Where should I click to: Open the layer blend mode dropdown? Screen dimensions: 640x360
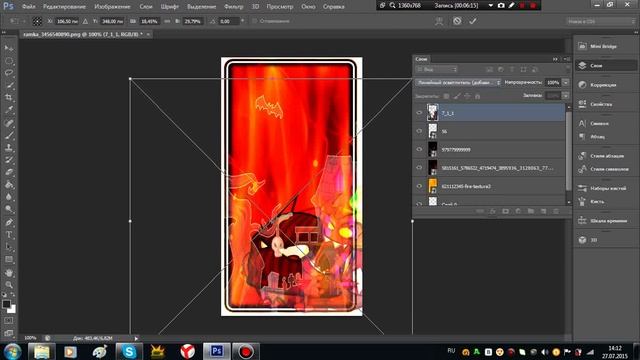coord(458,82)
